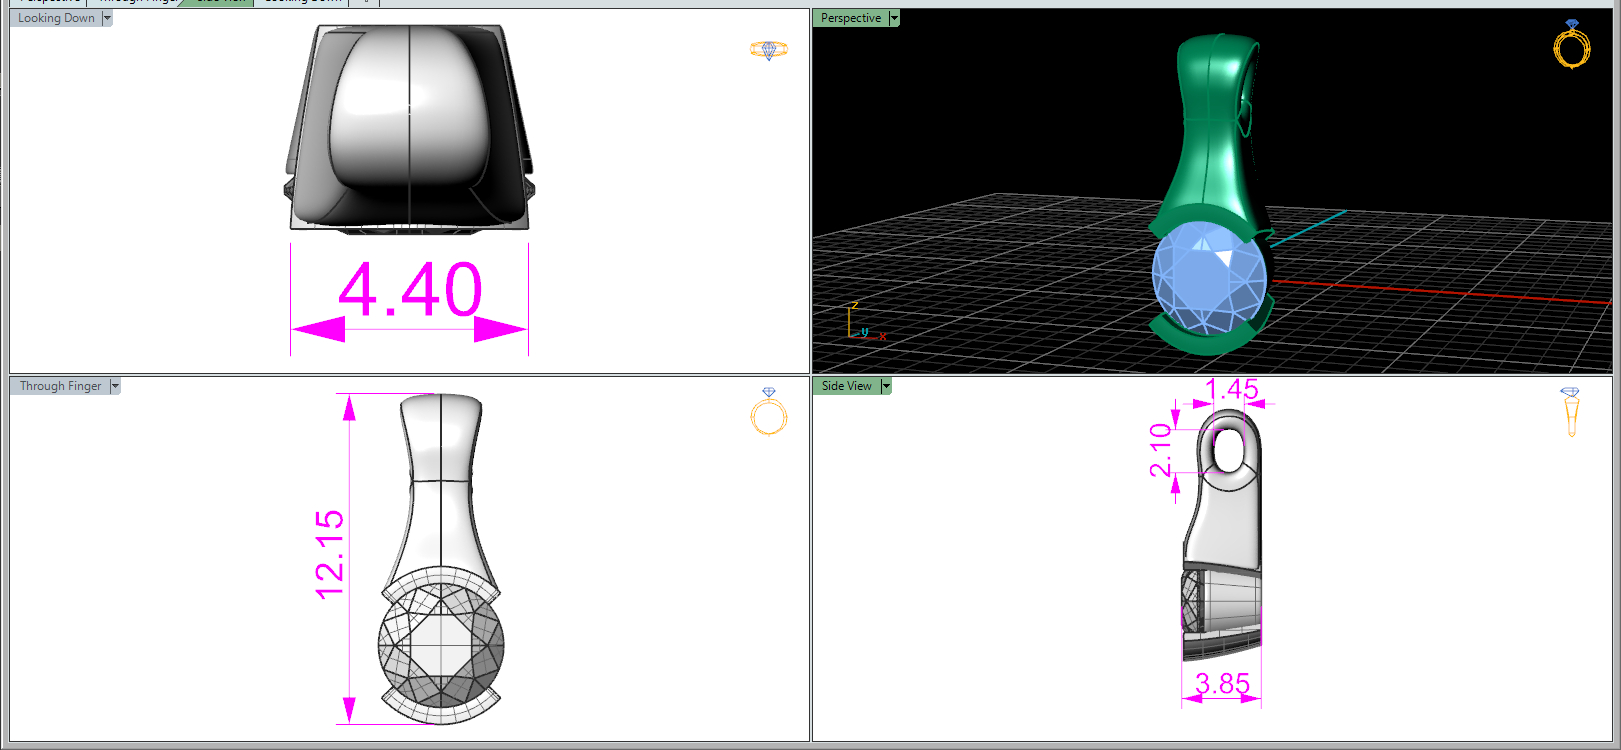
Task: Click the Through Finger viewport title
Action: 60,386
